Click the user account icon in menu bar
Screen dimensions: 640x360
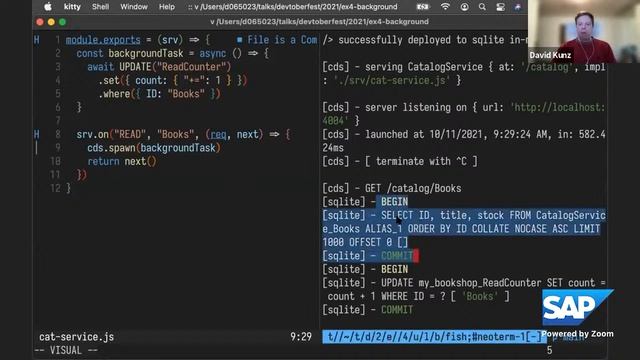[464, 7]
